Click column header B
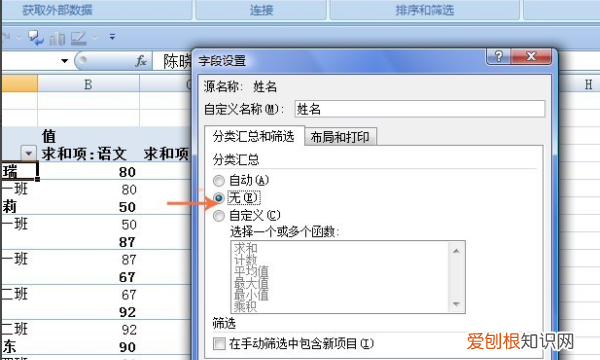Image resolution: width=600 pixels, height=360 pixels. pos(88,84)
